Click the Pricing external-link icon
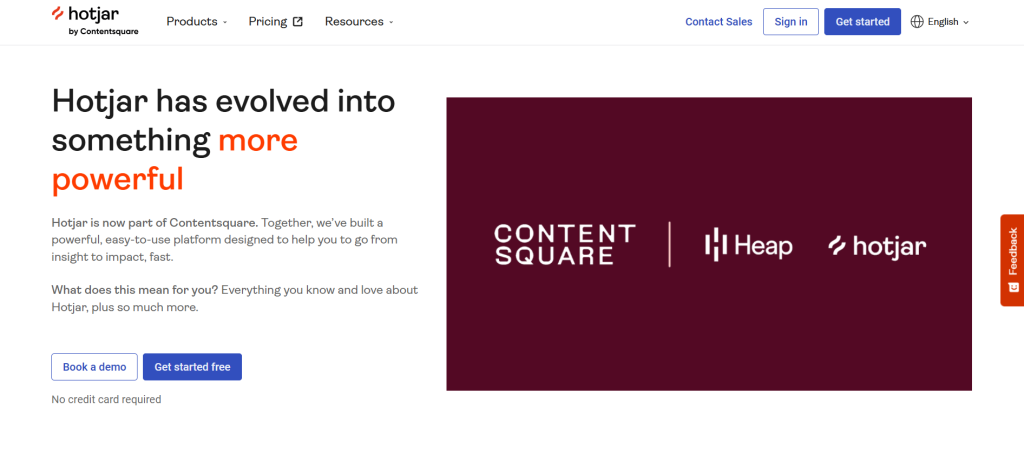This screenshot has height=467, width=1024. click(298, 22)
